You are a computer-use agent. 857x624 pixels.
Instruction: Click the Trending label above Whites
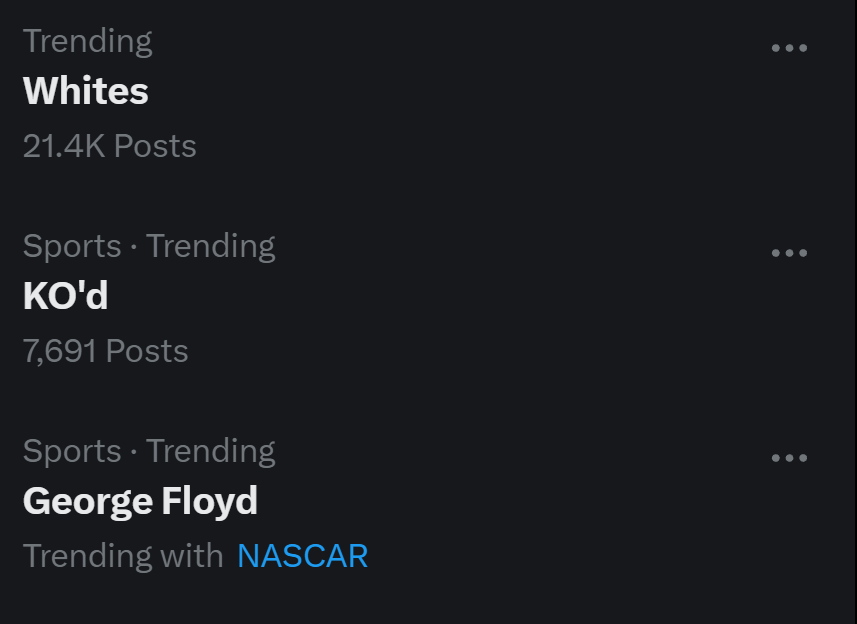[x=87, y=41]
